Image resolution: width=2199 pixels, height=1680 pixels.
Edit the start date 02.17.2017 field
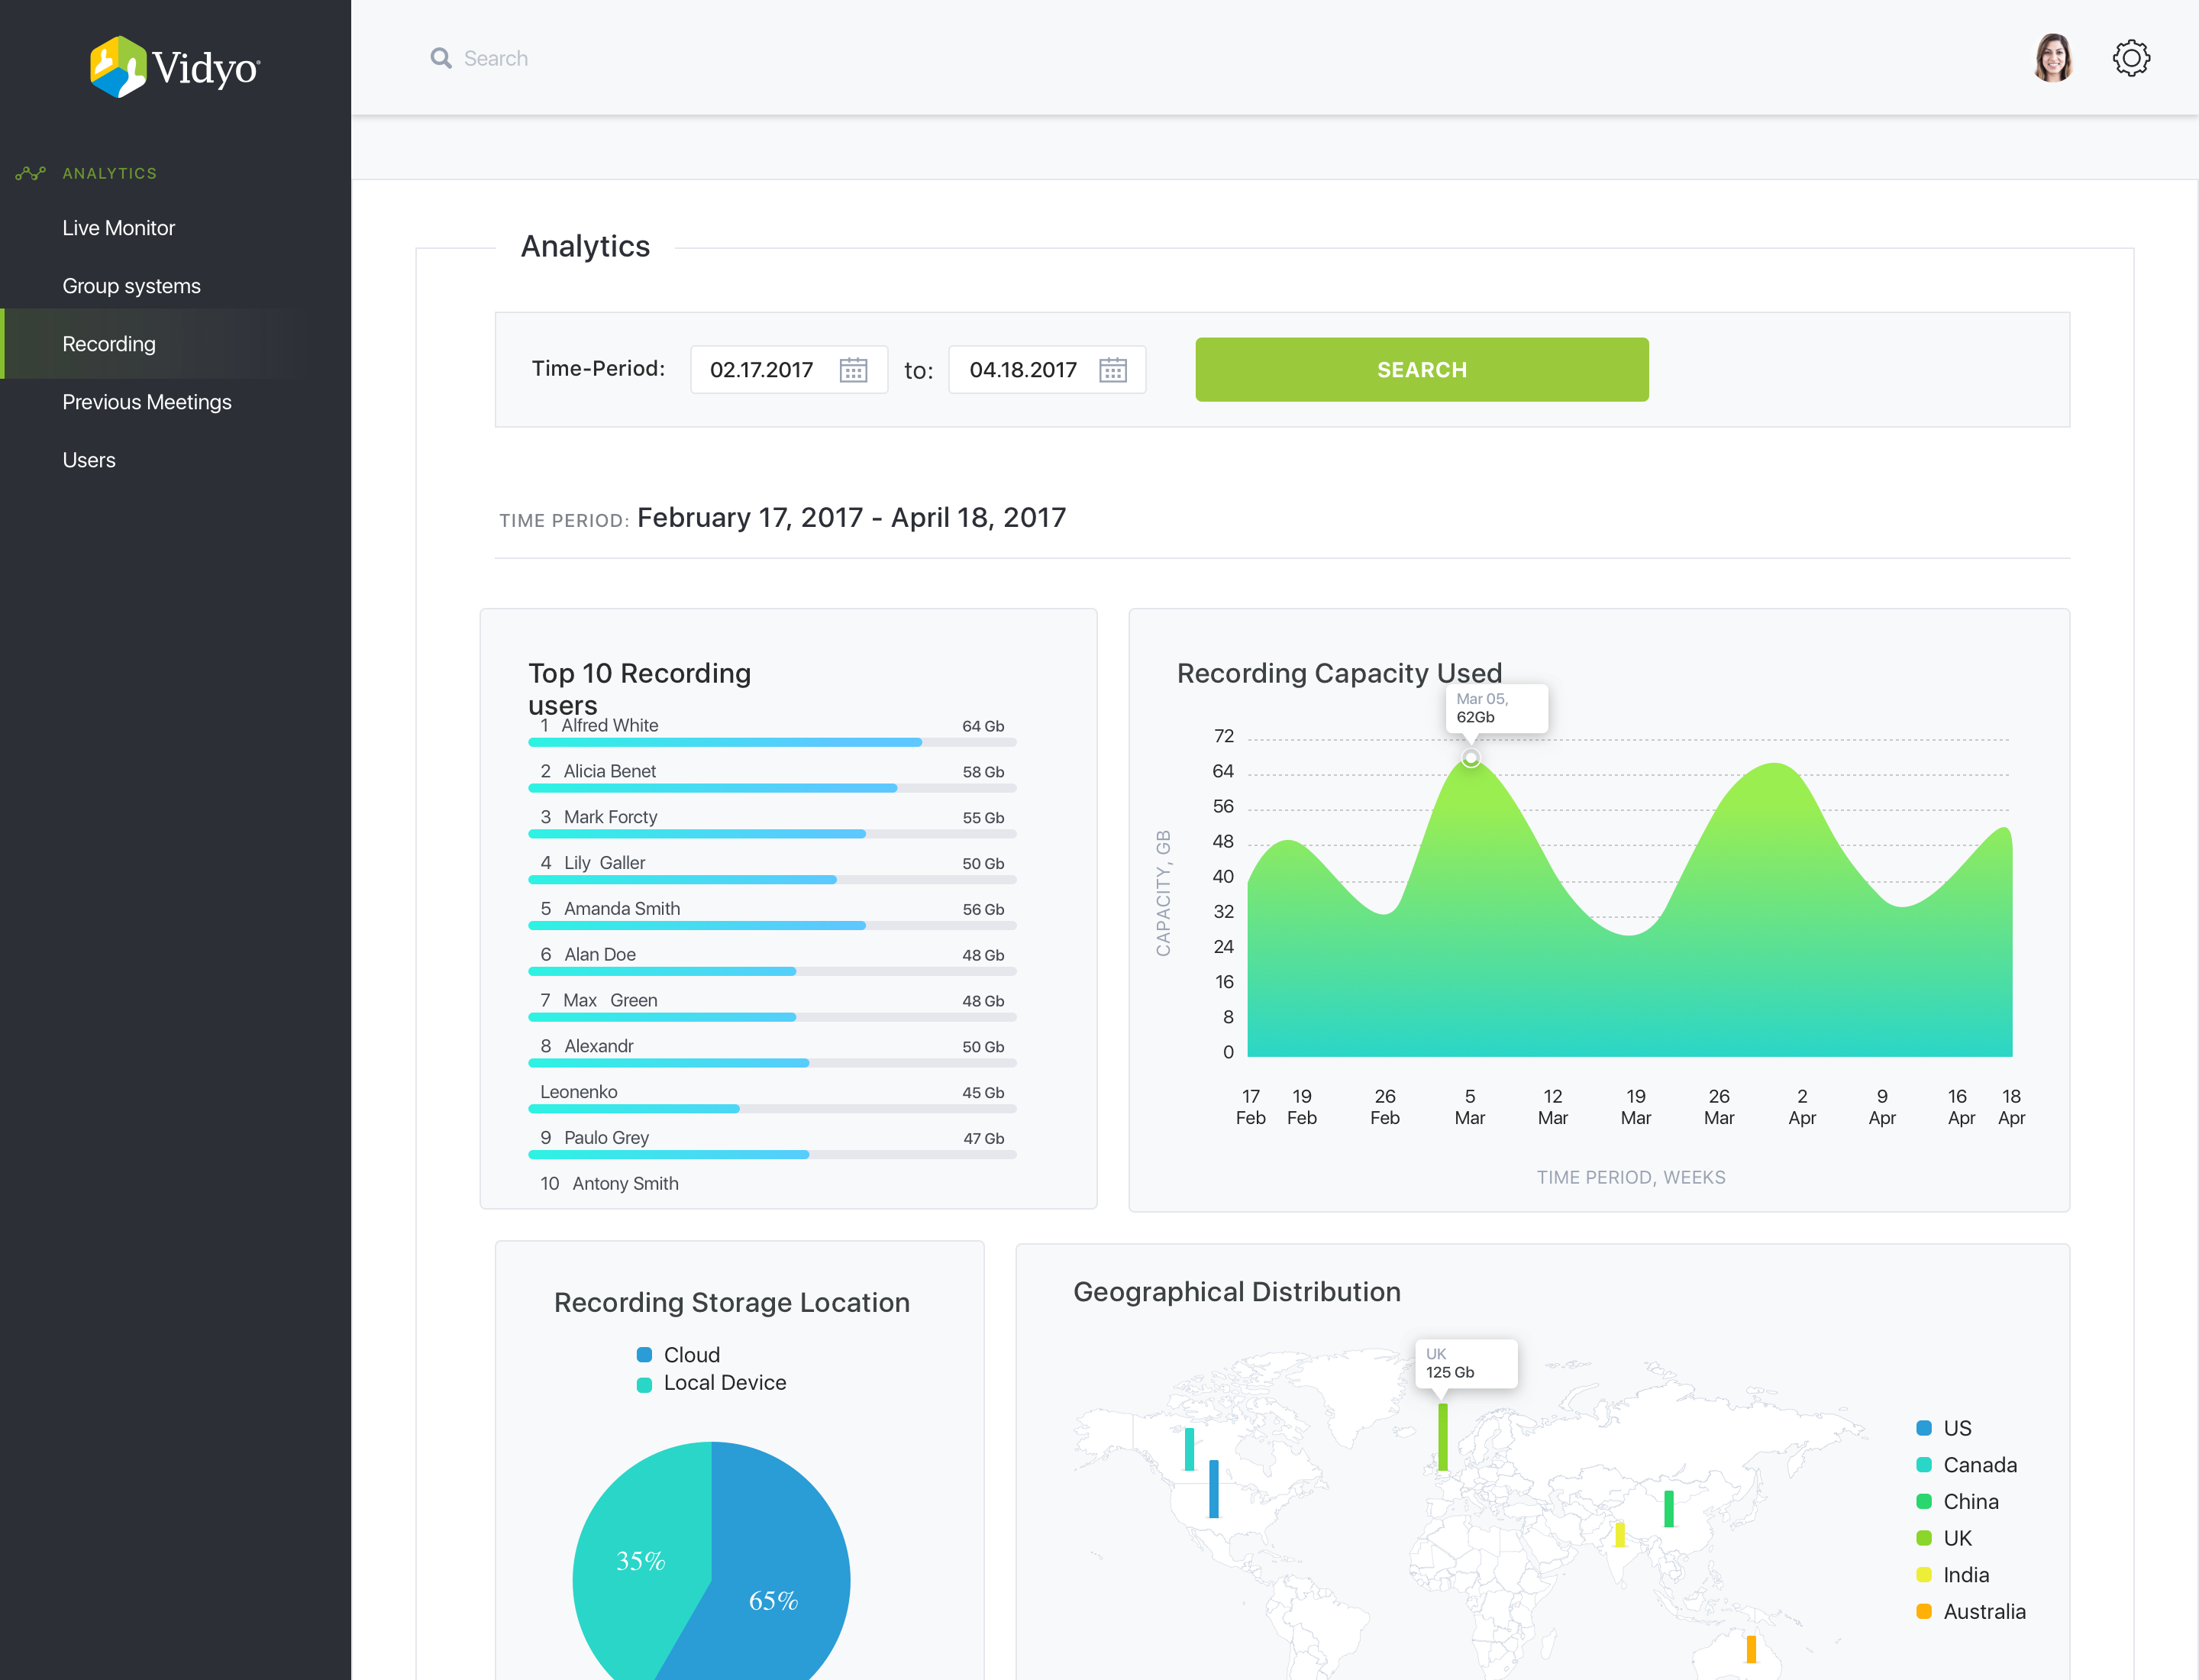789,370
